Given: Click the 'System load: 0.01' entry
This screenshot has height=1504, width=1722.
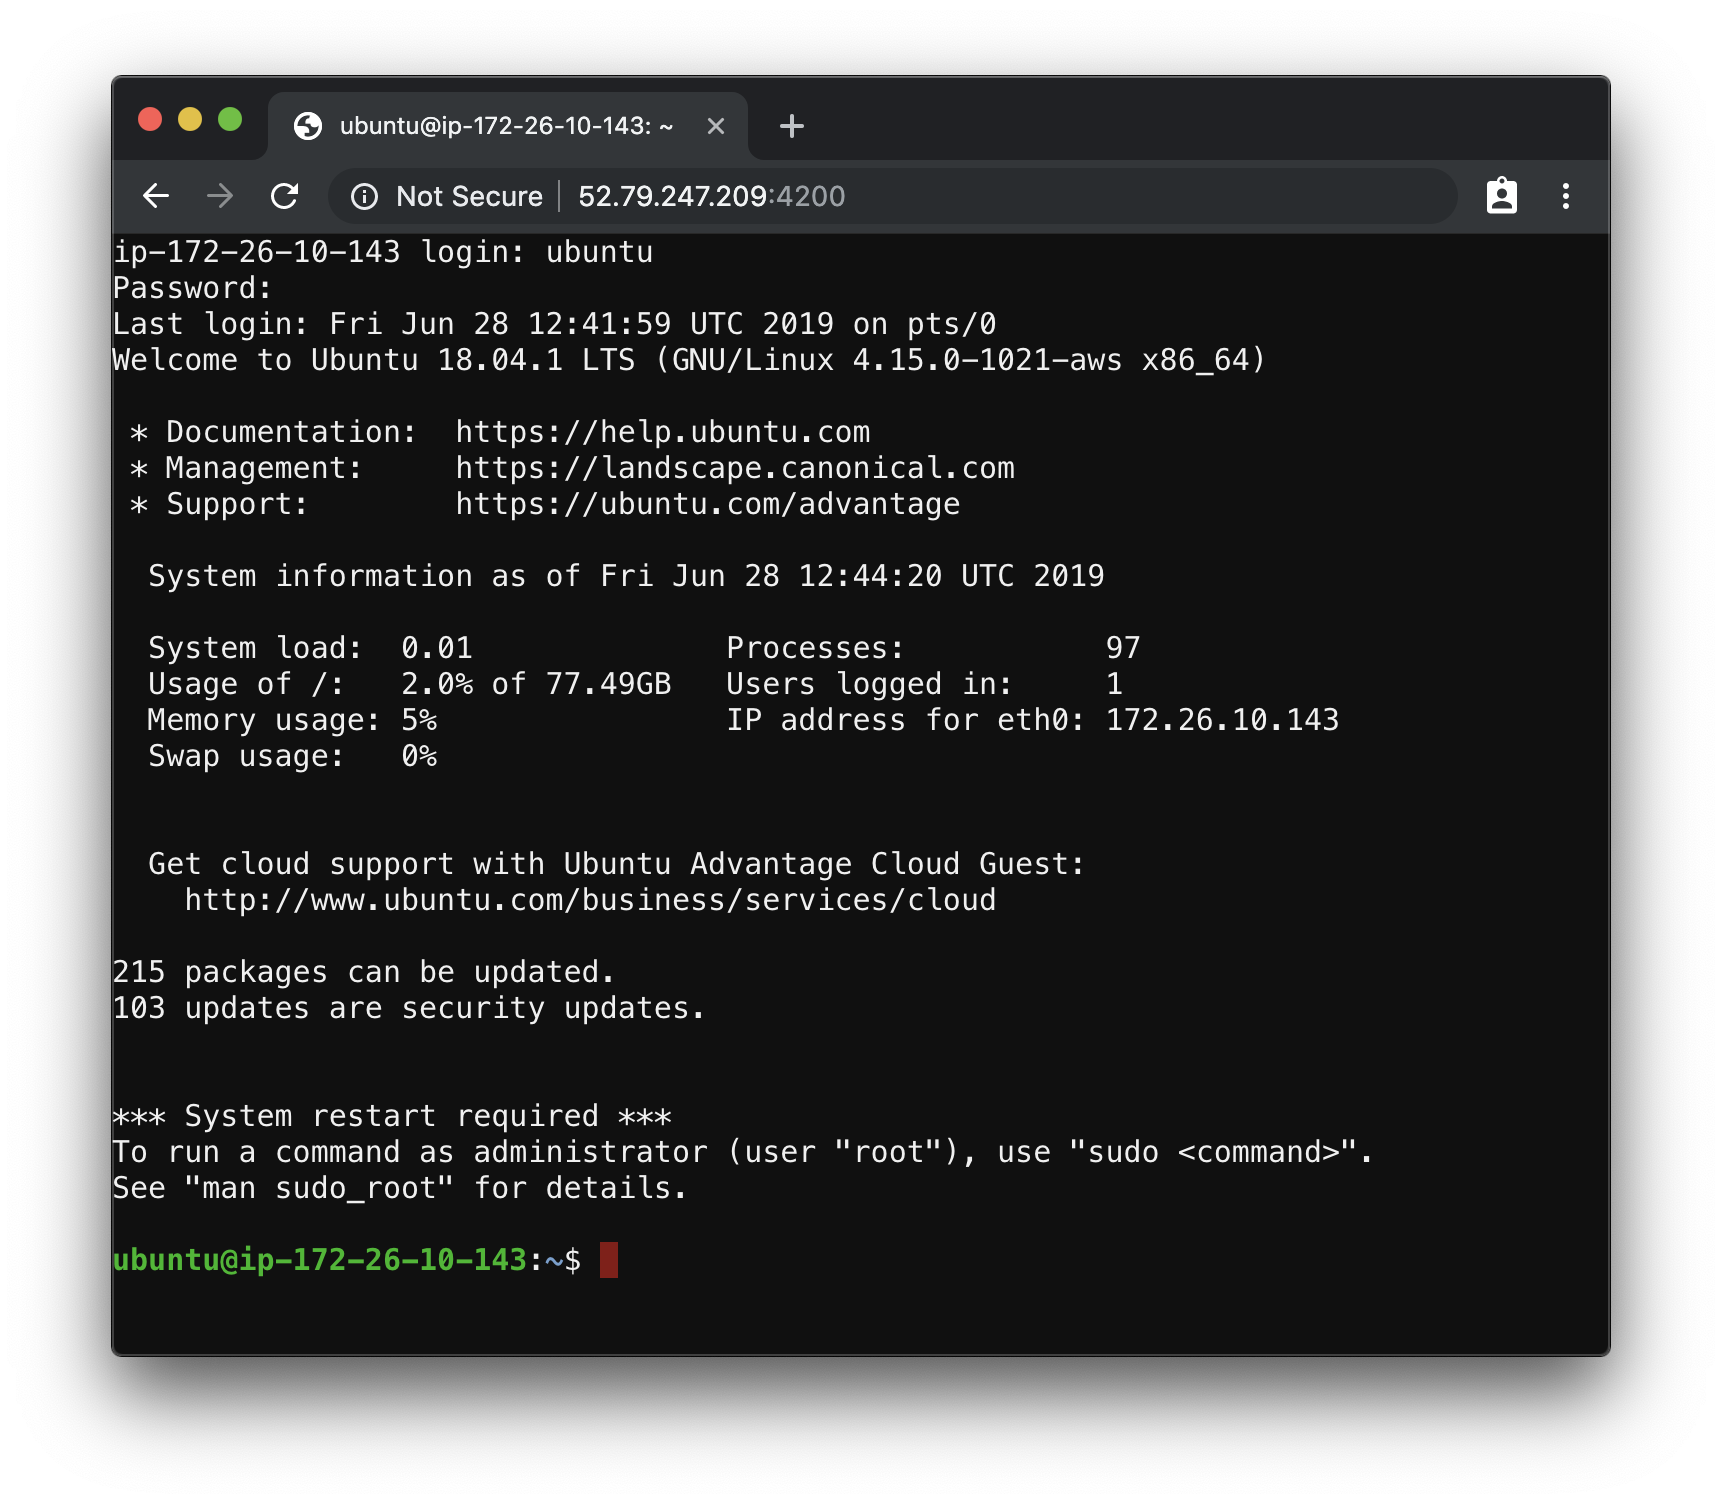Looking at the screenshot, I should coord(310,648).
